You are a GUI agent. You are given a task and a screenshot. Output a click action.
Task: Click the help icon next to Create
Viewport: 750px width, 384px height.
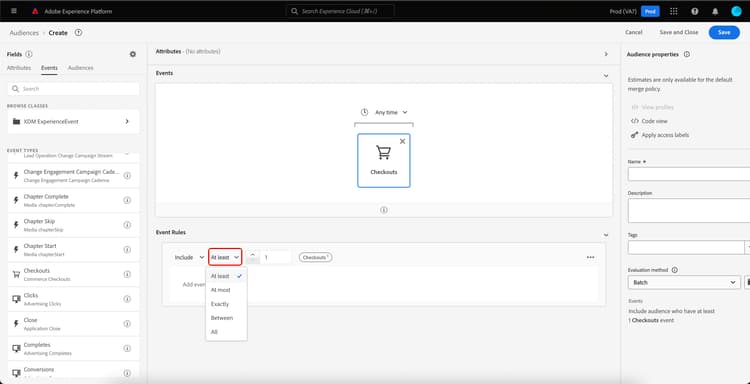78,33
